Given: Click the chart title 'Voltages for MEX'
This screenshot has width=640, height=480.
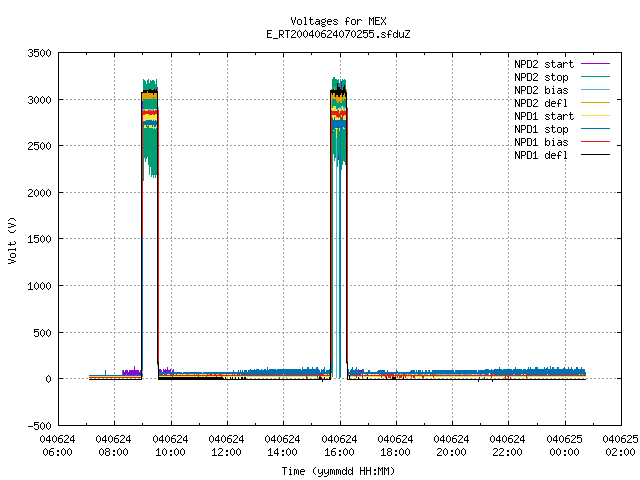Looking at the screenshot, I should pyautogui.click(x=338, y=21).
